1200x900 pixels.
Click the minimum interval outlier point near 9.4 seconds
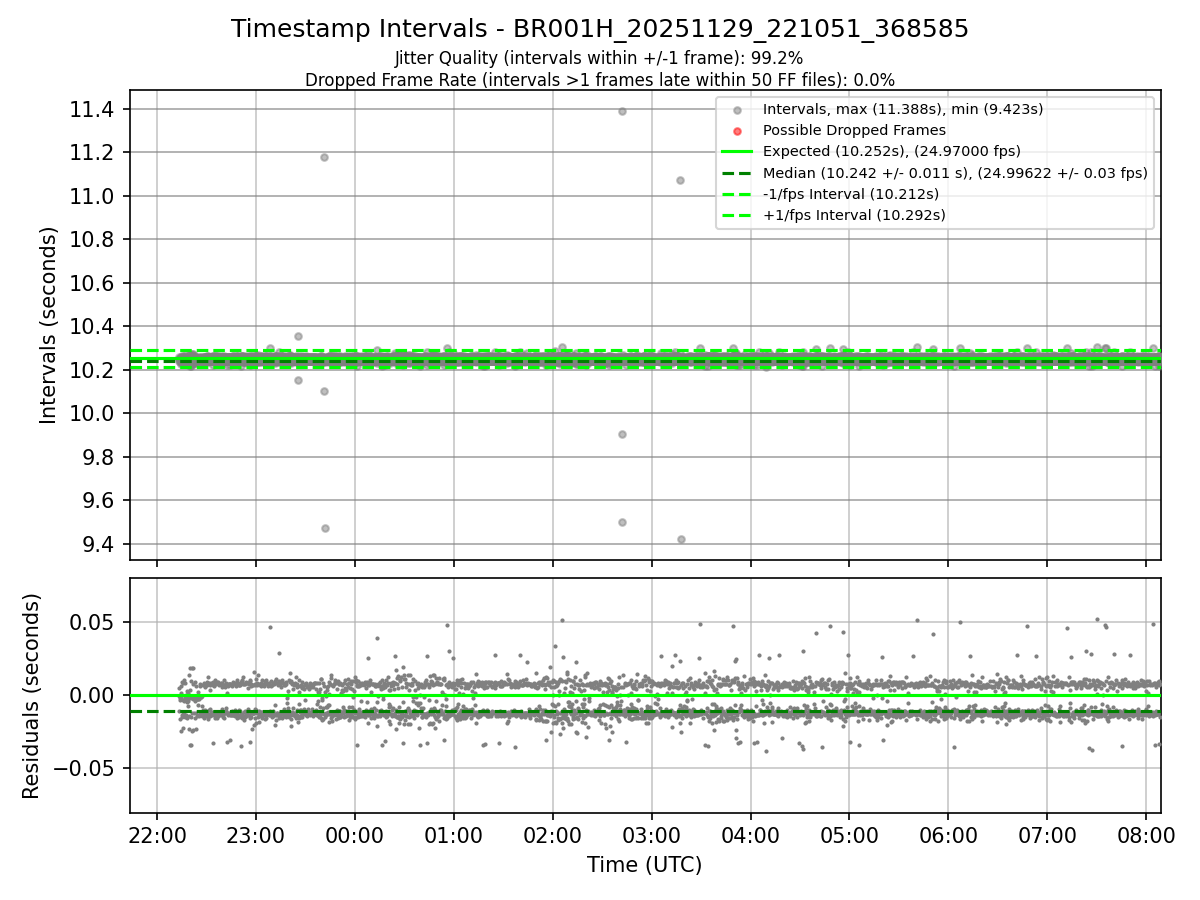(x=681, y=539)
